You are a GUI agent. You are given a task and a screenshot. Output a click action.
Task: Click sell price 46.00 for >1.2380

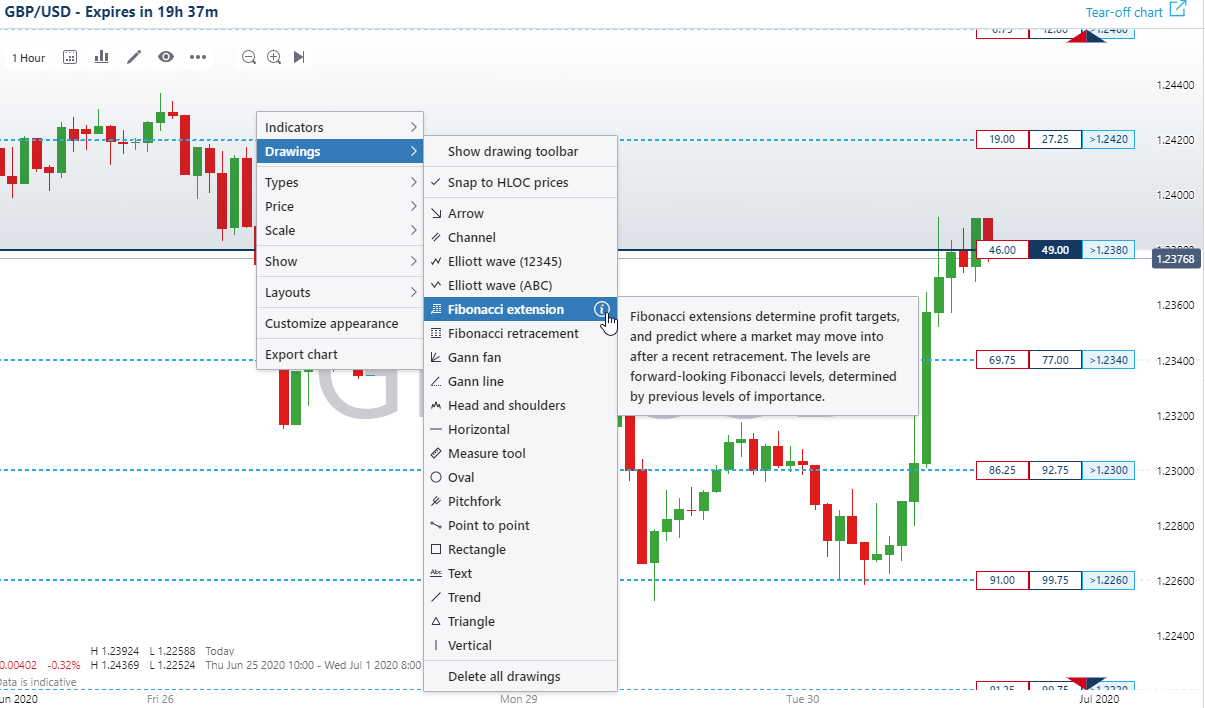pos(1002,250)
